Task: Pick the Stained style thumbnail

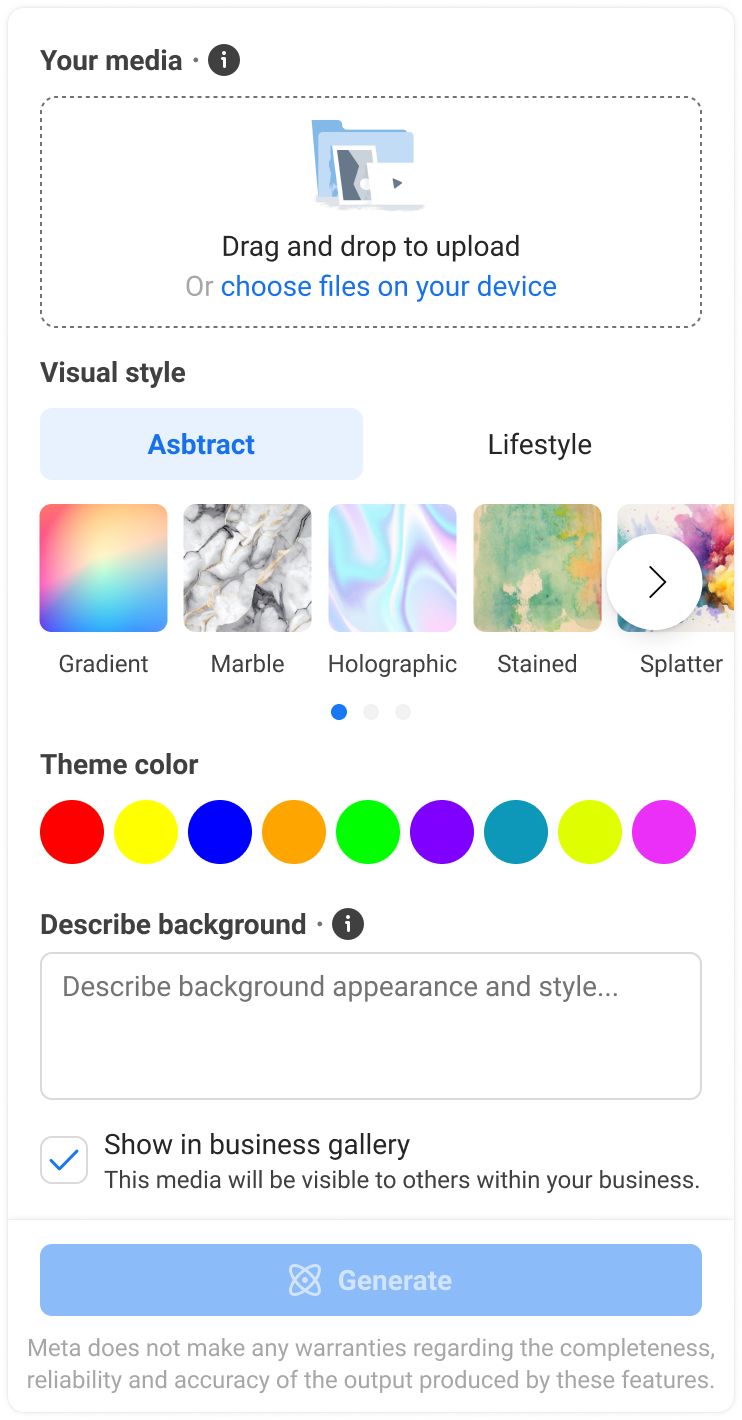Action: coord(537,568)
